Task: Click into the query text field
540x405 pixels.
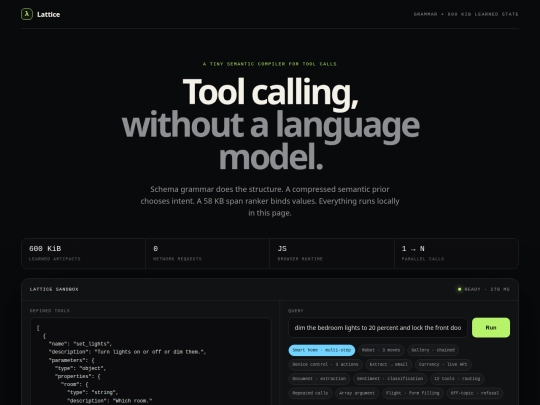Action: tap(378, 328)
